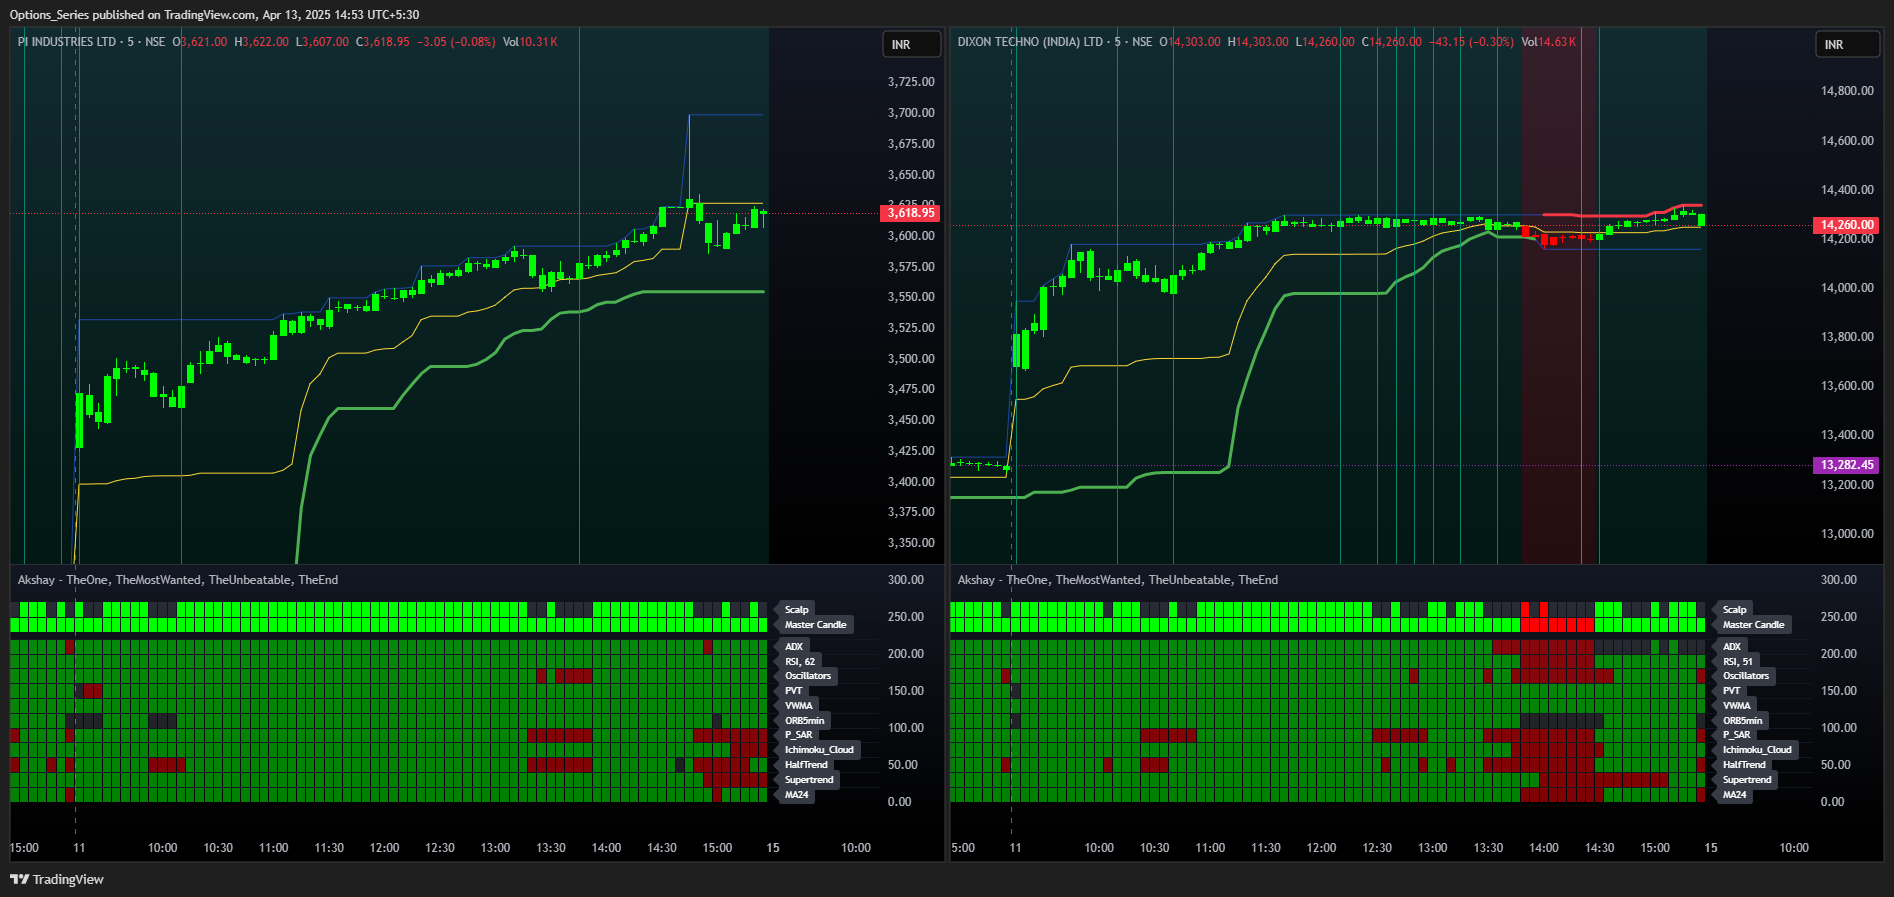Click the 3,618.95 last price label

[910, 213]
